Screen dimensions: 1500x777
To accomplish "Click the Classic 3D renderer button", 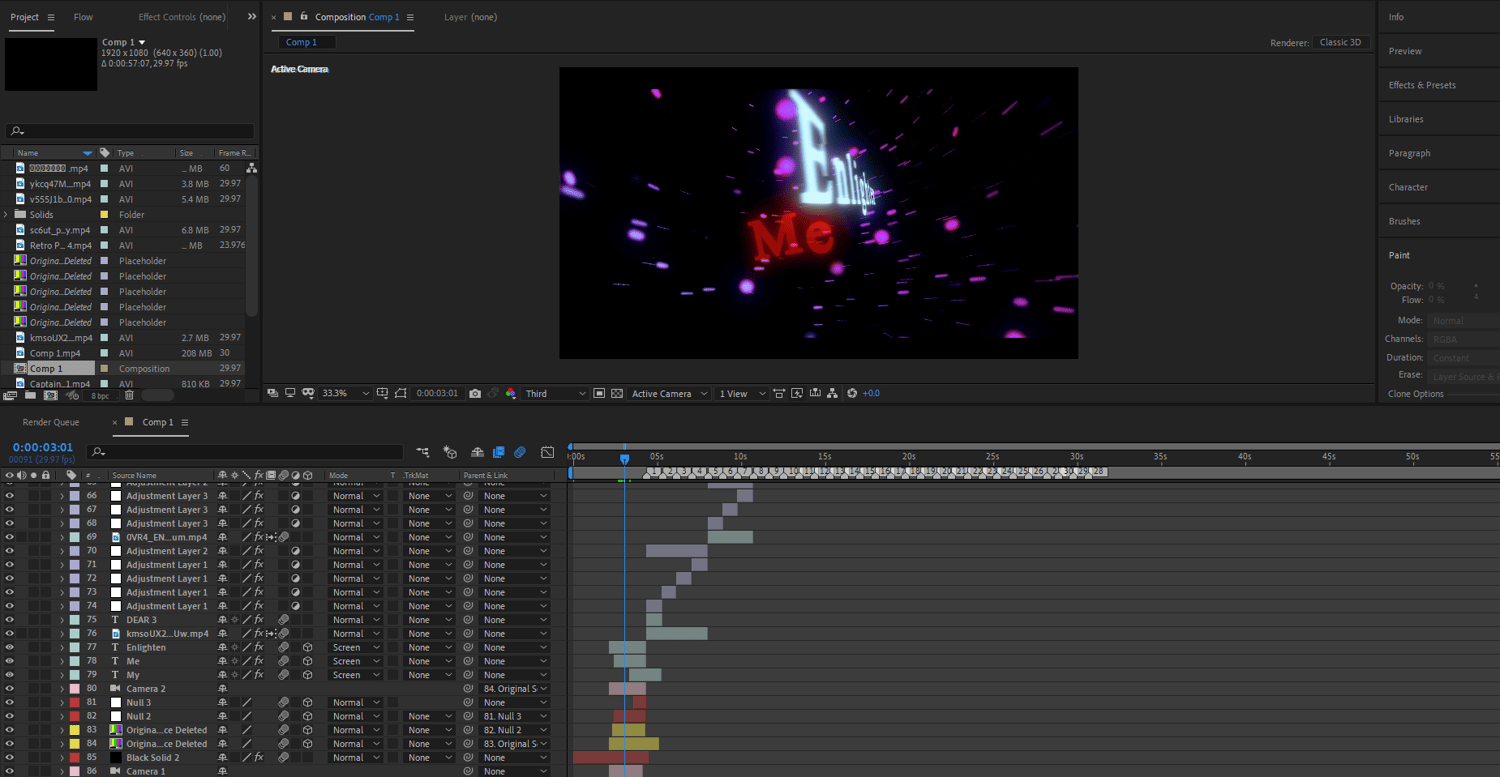I will tap(1341, 43).
